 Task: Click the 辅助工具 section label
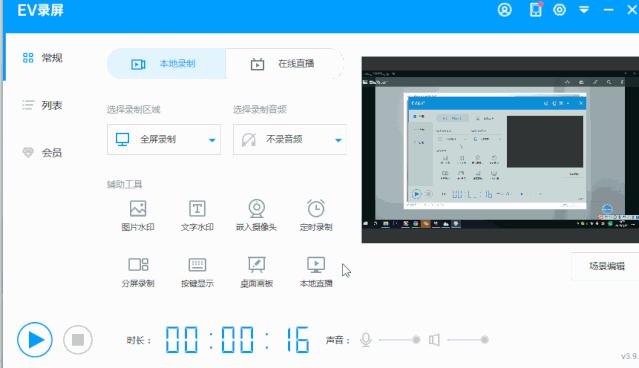pyautogui.click(x=125, y=184)
